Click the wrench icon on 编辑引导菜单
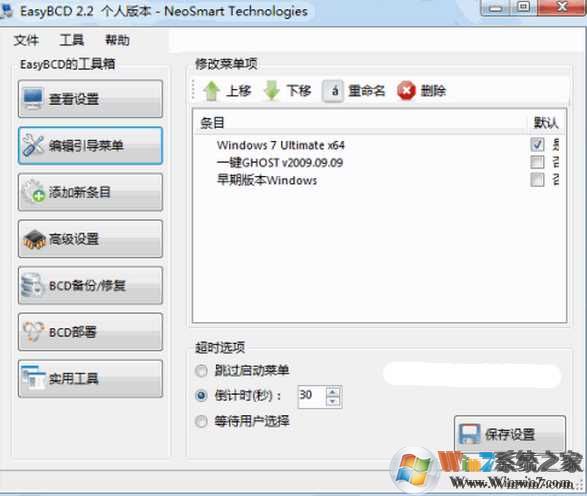Image resolution: width=587 pixels, height=496 pixels. pos(33,145)
